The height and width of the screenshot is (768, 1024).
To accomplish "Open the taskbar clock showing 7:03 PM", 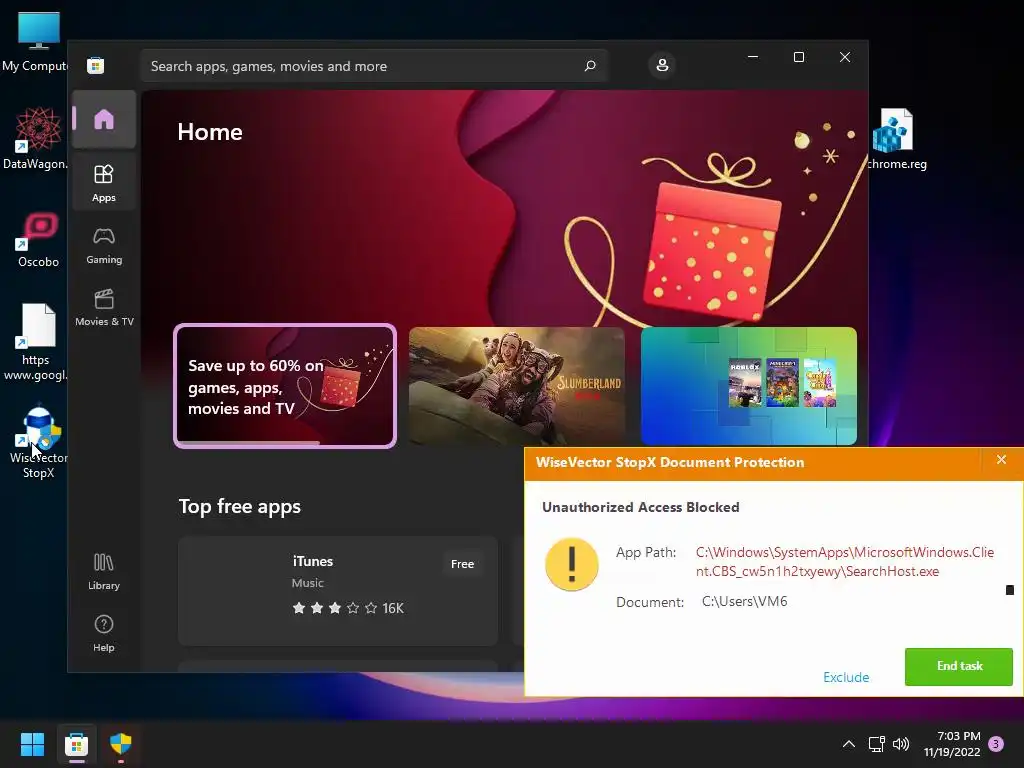I will pyautogui.click(x=952, y=744).
